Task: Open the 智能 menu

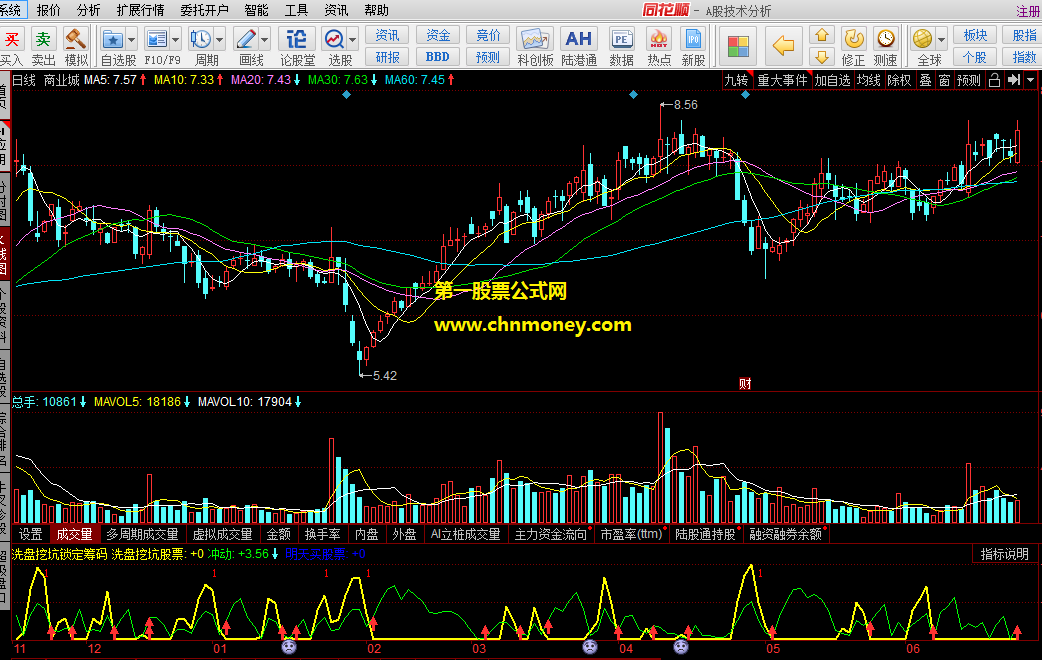Action: (256, 10)
